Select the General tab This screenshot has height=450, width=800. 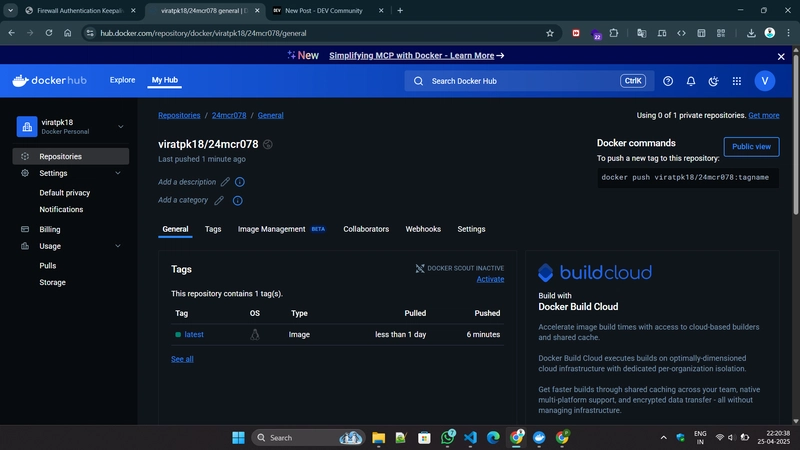pos(175,229)
